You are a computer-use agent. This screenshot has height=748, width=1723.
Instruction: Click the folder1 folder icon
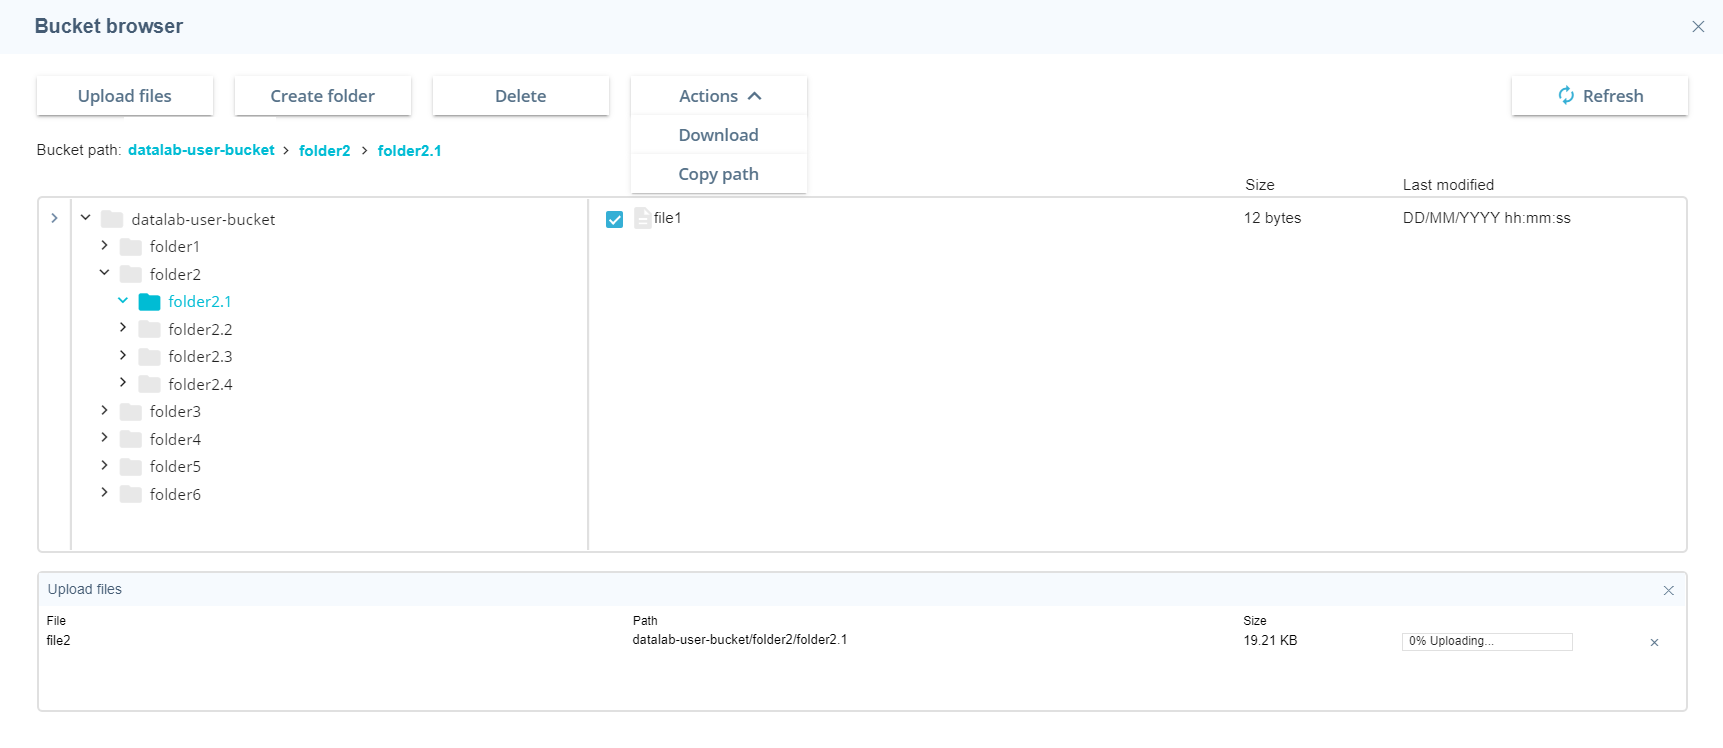(130, 247)
